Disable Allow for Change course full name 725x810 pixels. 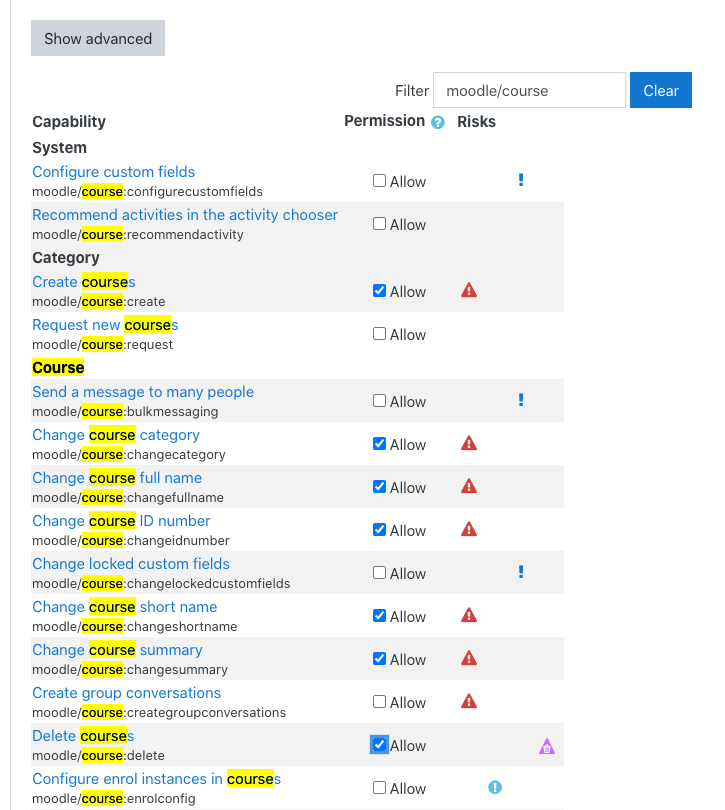tap(379, 487)
